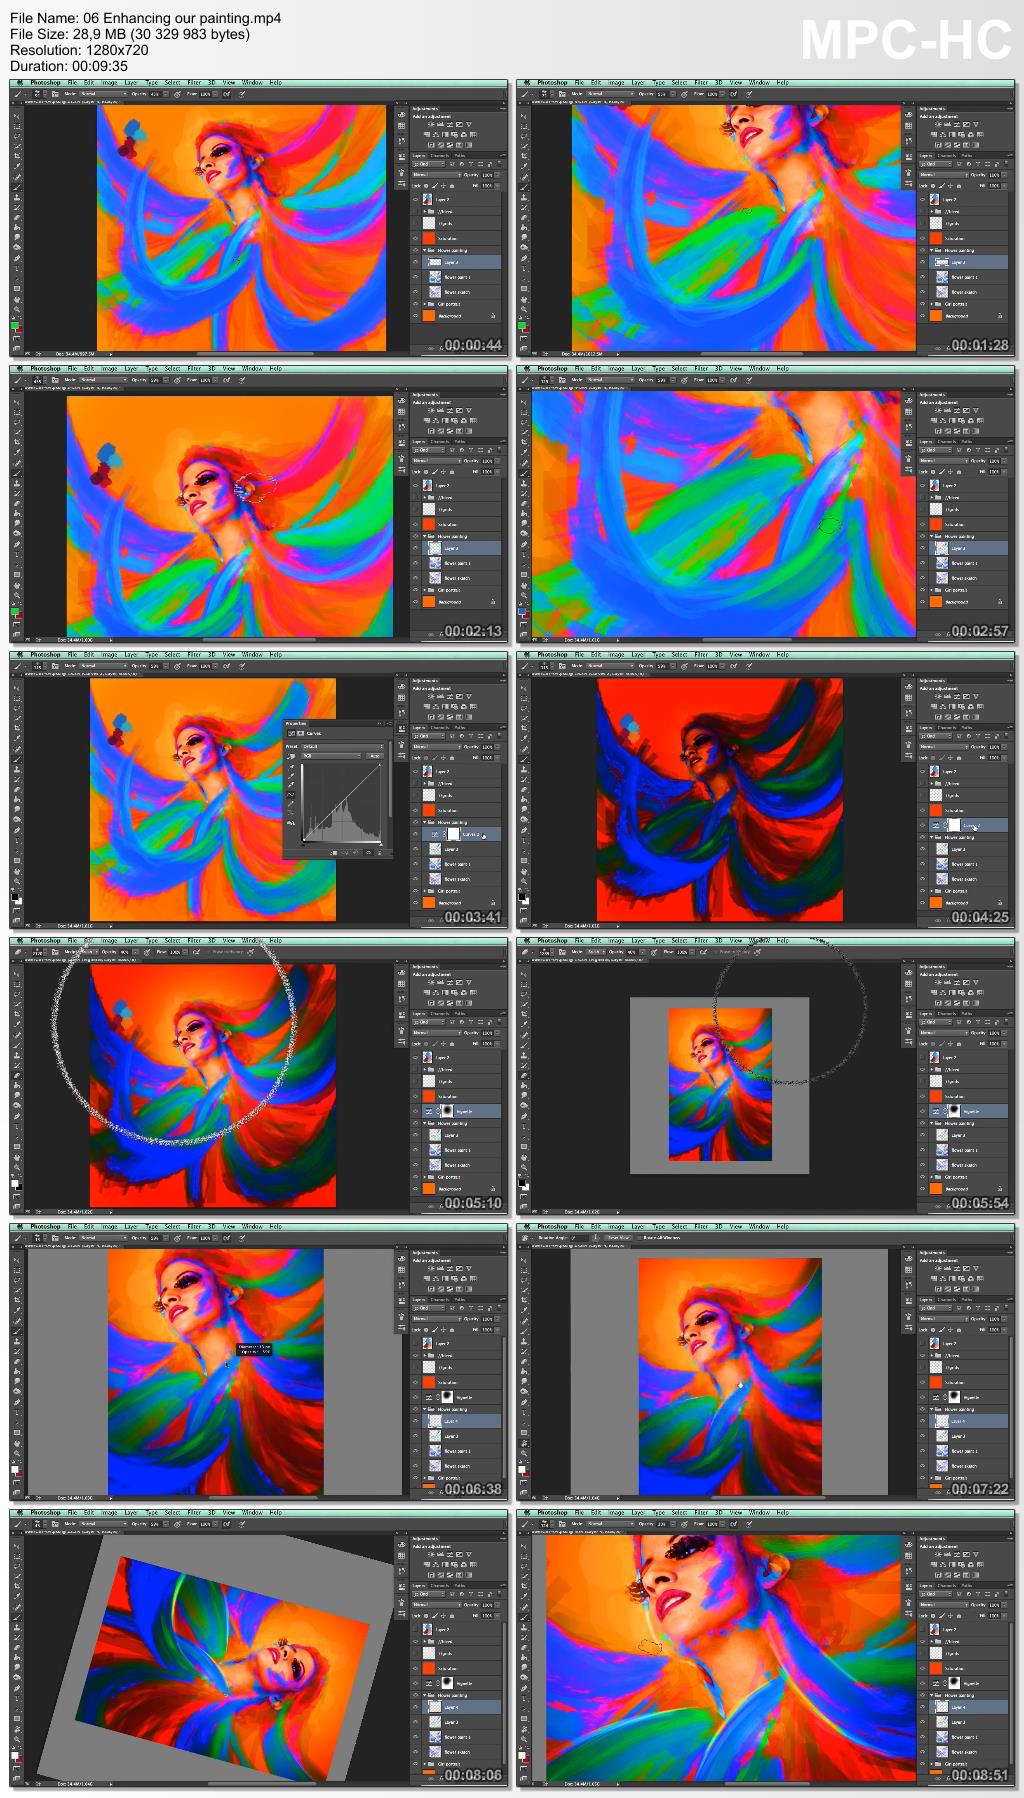Open File menu in the 00:00:44 frame
The image size is (1024, 1798).
[x=72, y=82]
